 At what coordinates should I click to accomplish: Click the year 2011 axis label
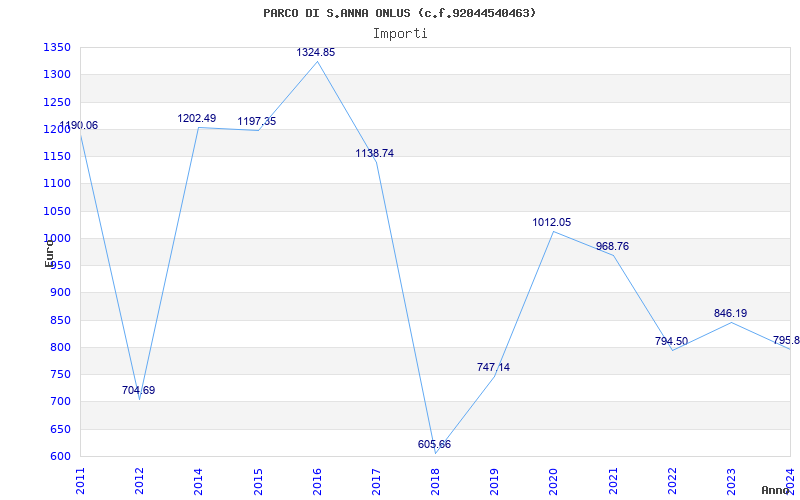coord(80,482)
